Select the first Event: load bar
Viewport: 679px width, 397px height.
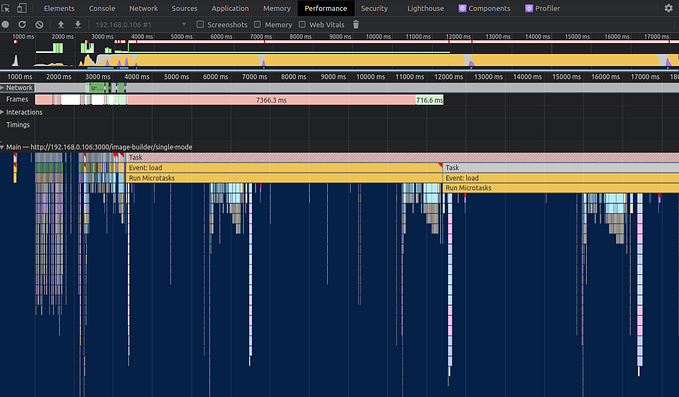pos(284,168)
